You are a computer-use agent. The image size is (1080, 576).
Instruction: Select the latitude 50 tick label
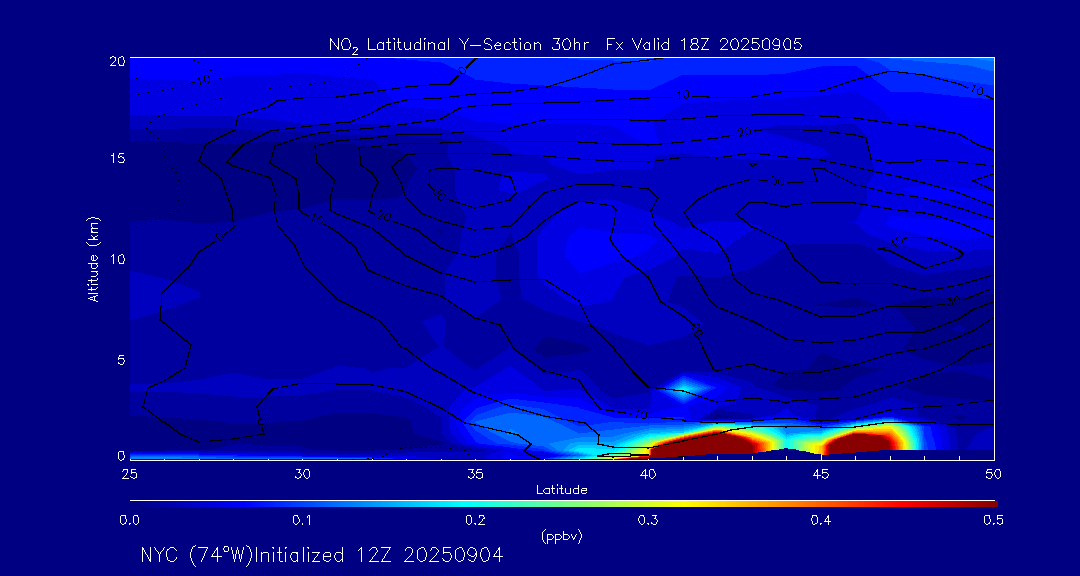click(x=993, y=472)
